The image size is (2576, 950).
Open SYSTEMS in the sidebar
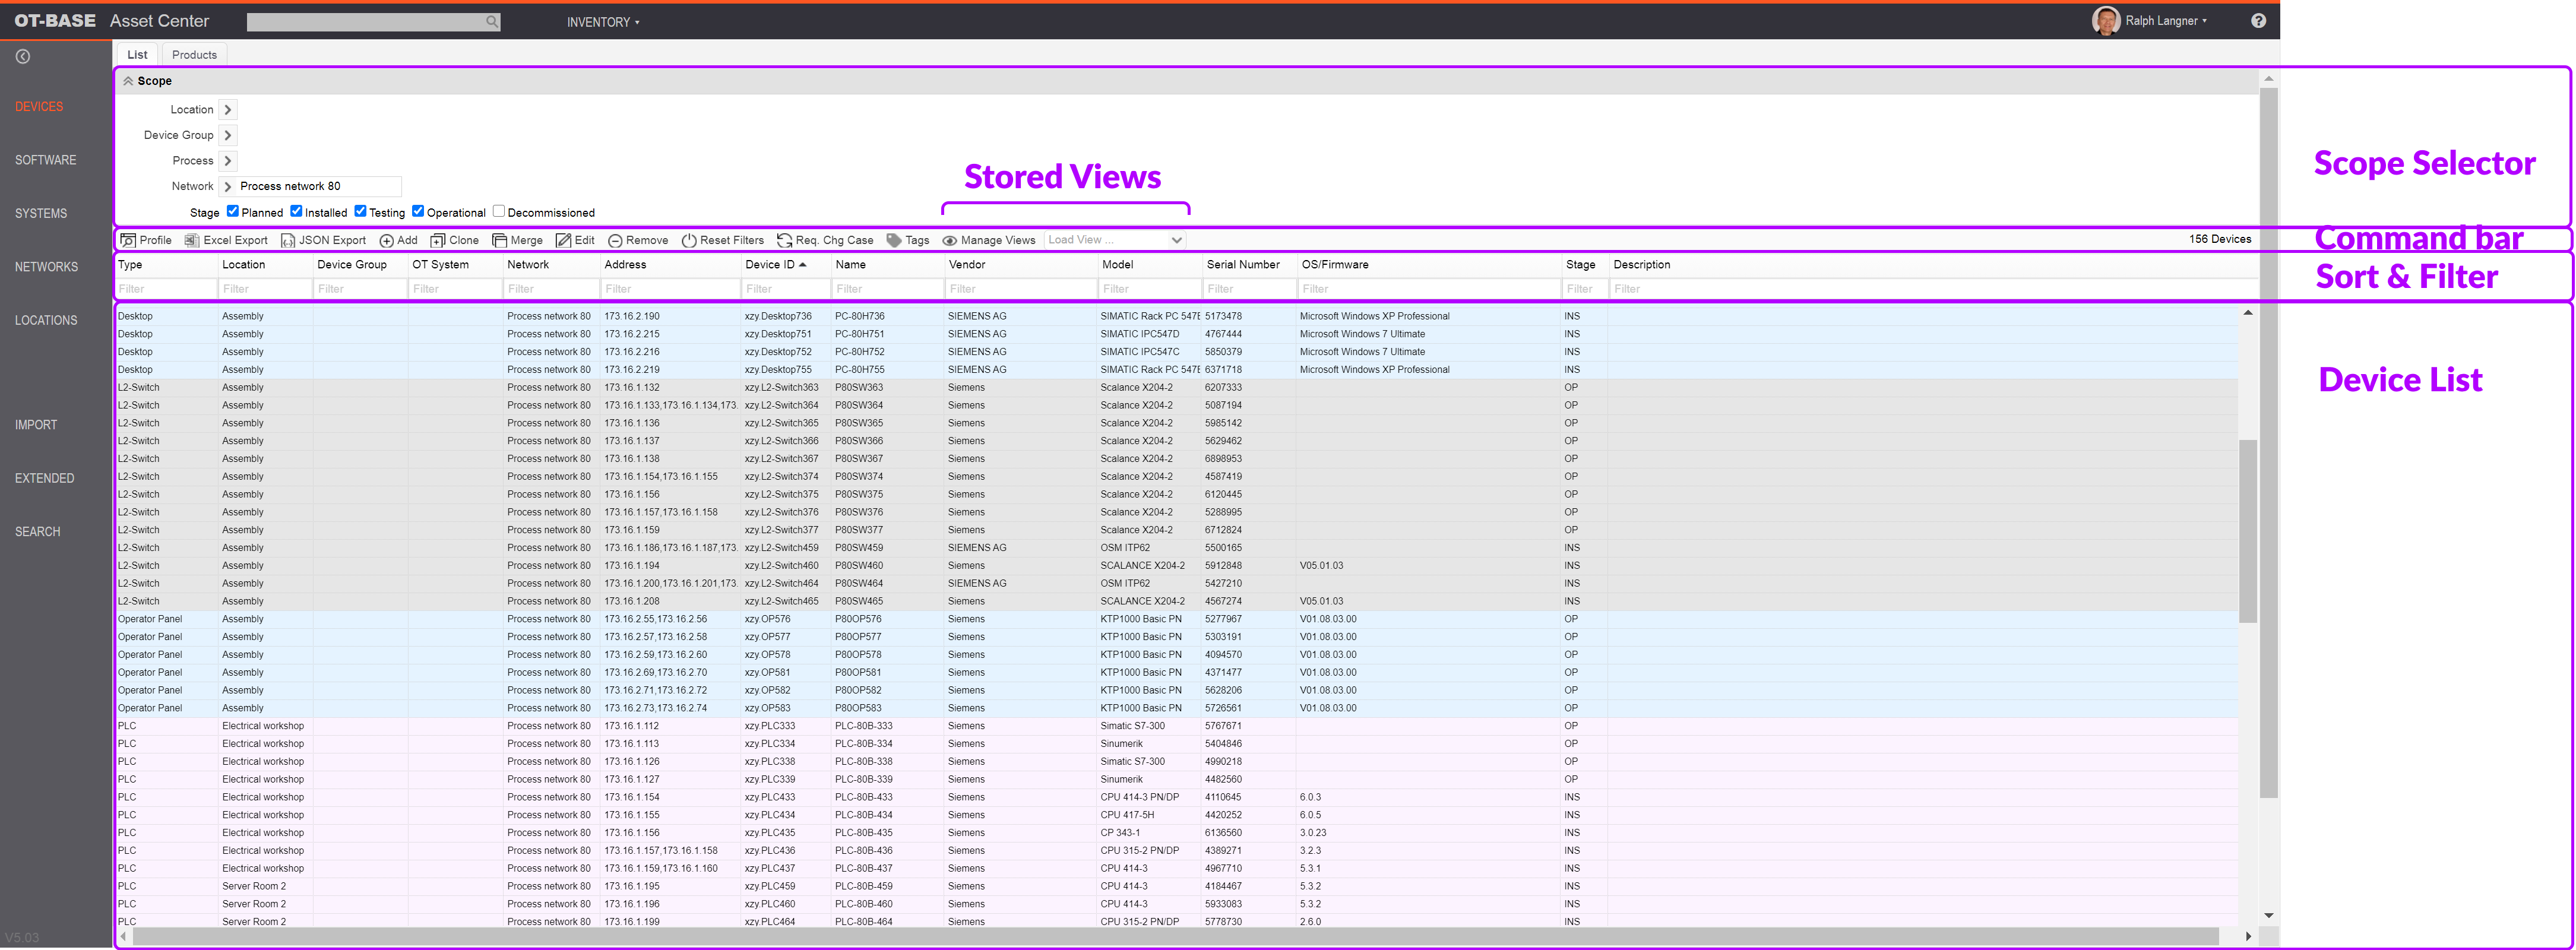(x=41, y=214)
